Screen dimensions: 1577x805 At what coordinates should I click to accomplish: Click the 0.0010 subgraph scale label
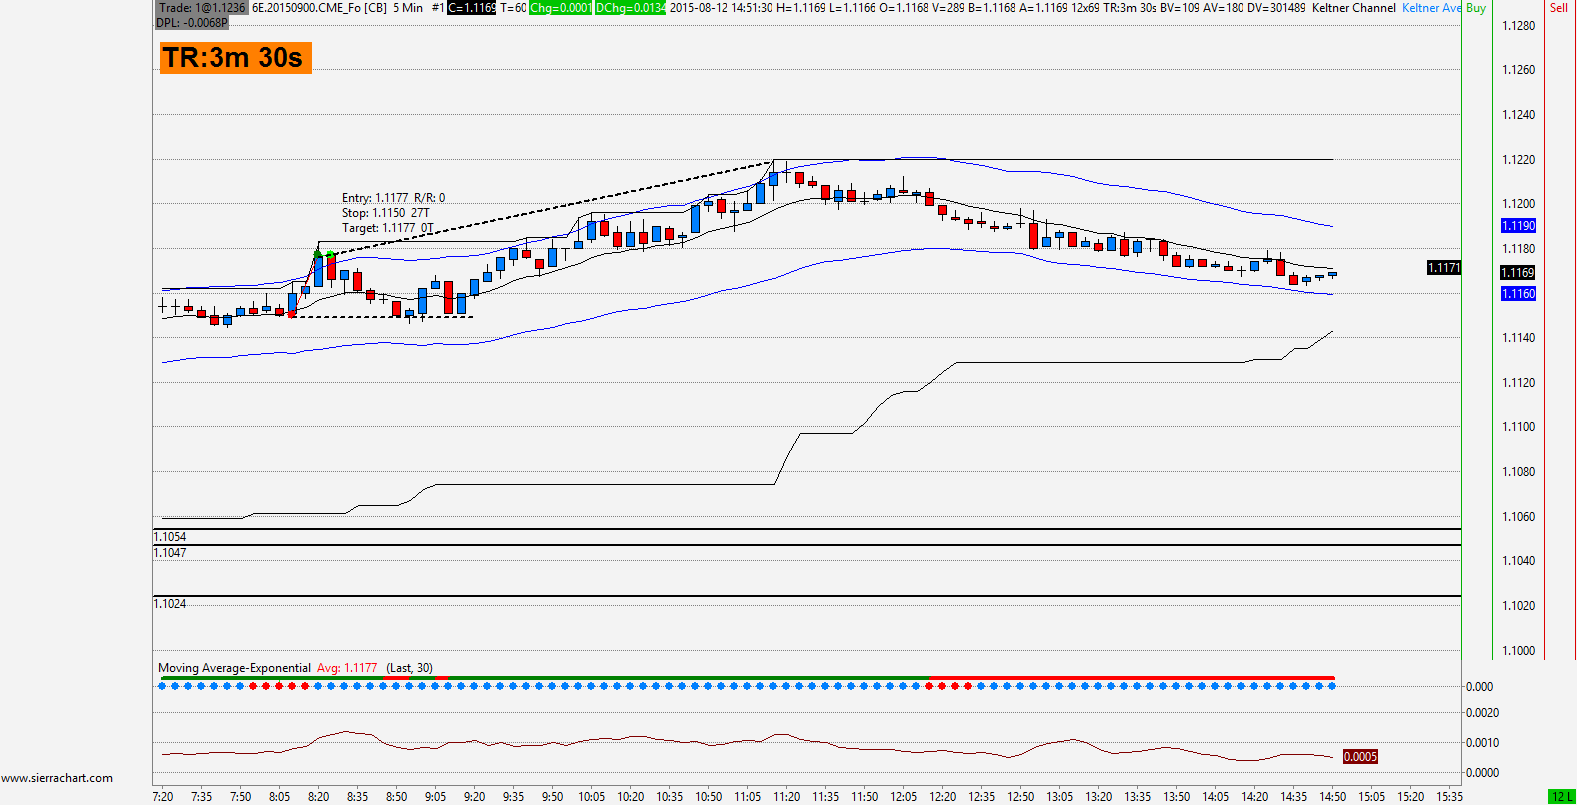[1483, 743]
